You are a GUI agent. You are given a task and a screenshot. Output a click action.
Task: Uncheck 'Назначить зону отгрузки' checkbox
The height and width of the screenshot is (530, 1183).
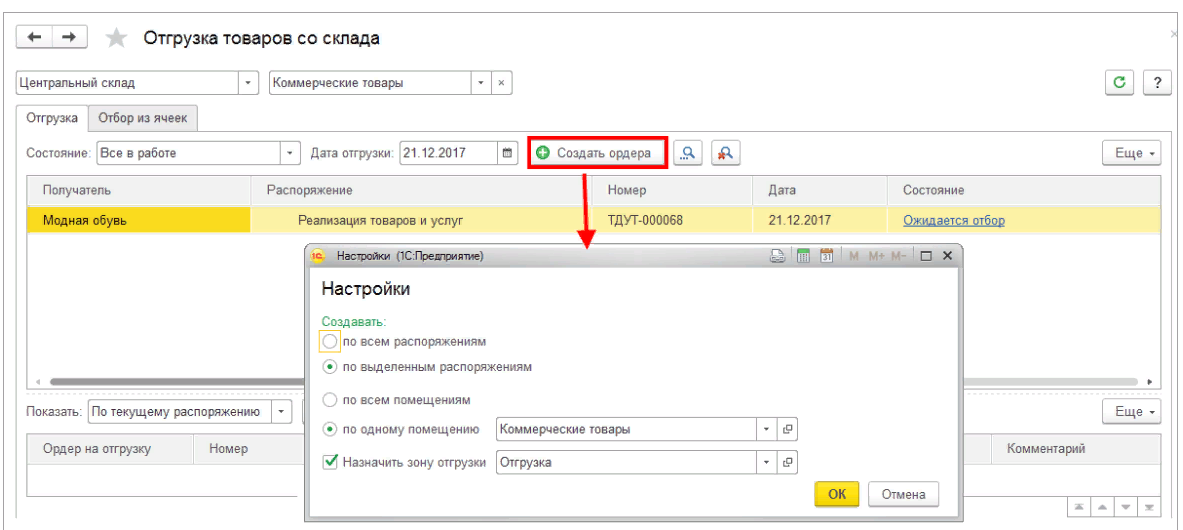(330, 463)
